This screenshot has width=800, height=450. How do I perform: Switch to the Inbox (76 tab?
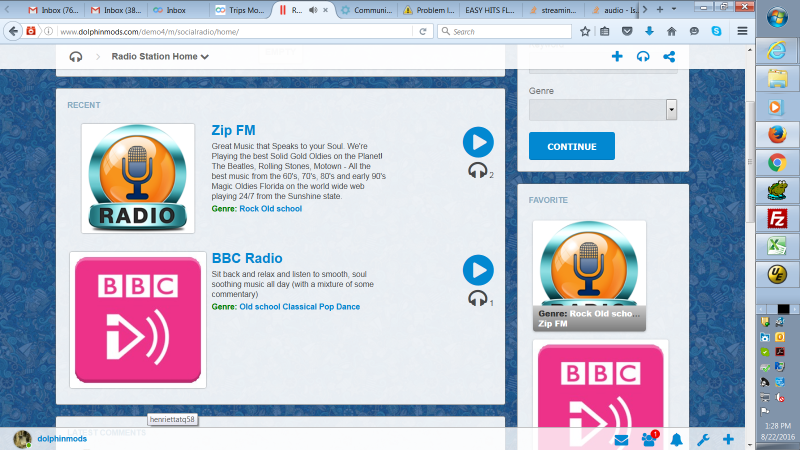tap(54, 10)
